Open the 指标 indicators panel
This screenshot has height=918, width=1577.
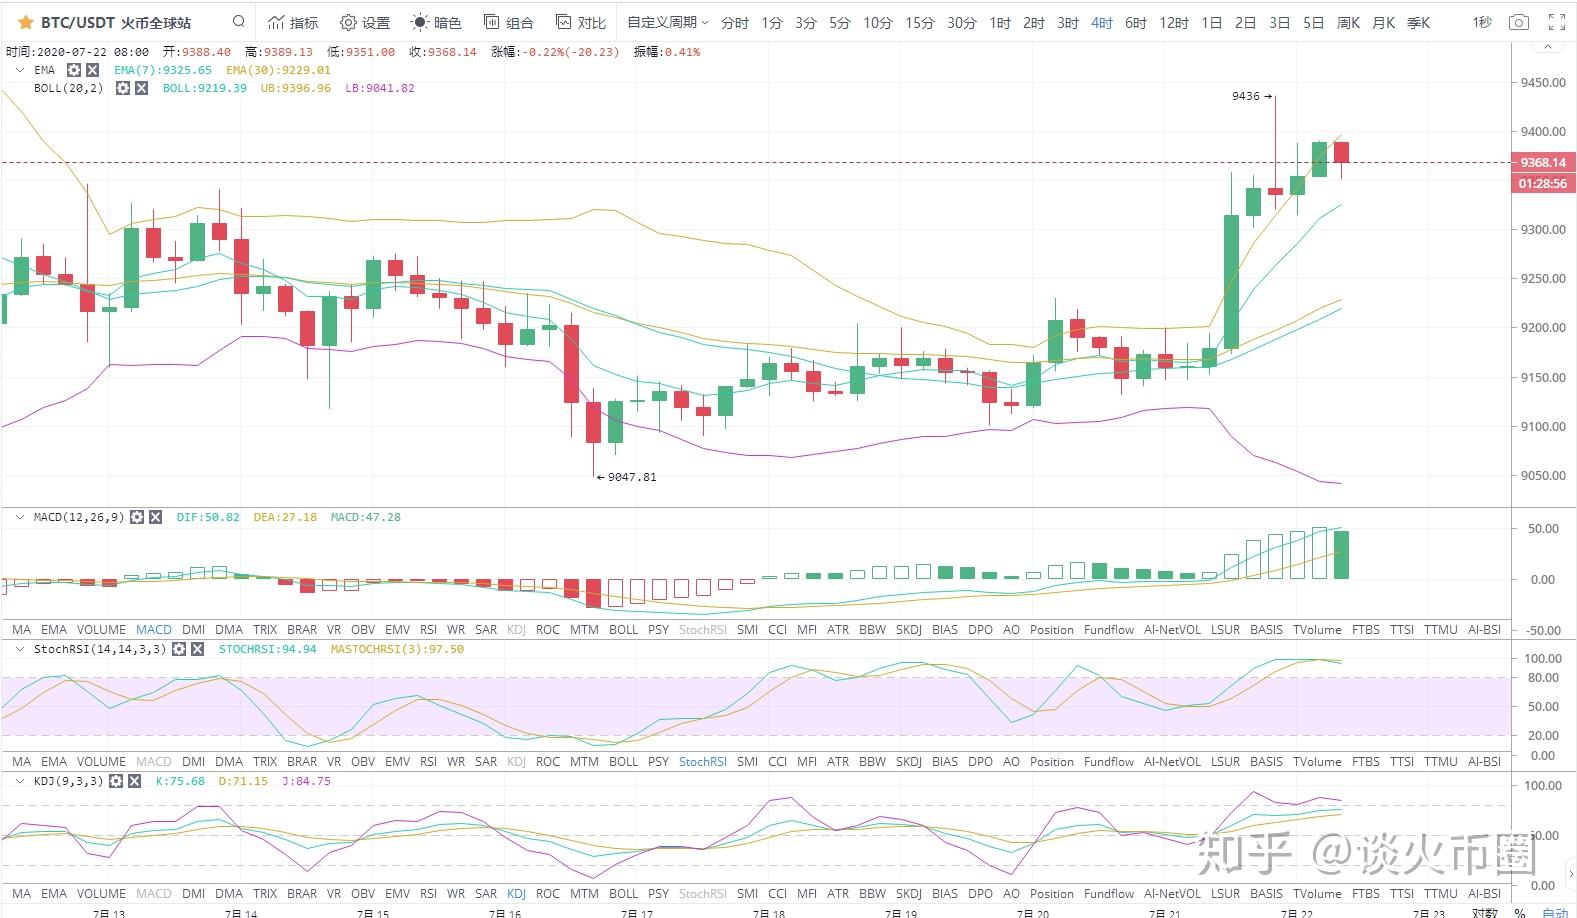coord(293,22)
